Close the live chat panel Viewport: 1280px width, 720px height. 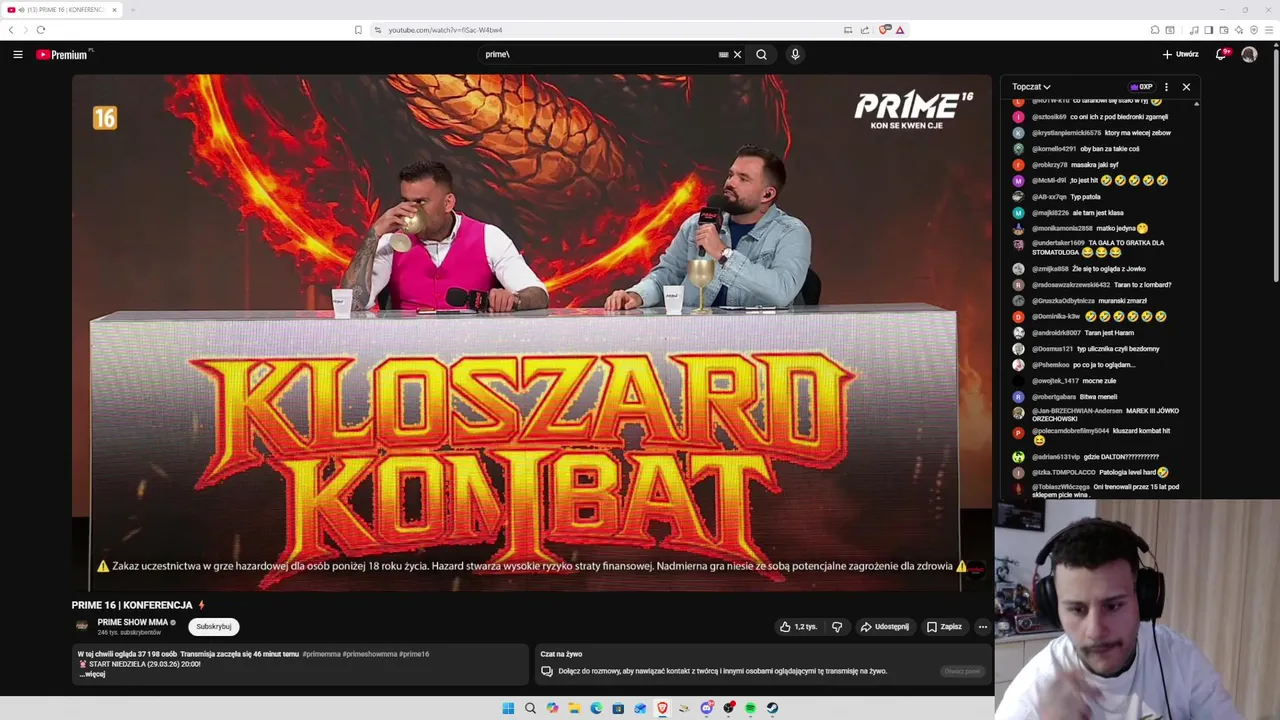click(1186, 87)
